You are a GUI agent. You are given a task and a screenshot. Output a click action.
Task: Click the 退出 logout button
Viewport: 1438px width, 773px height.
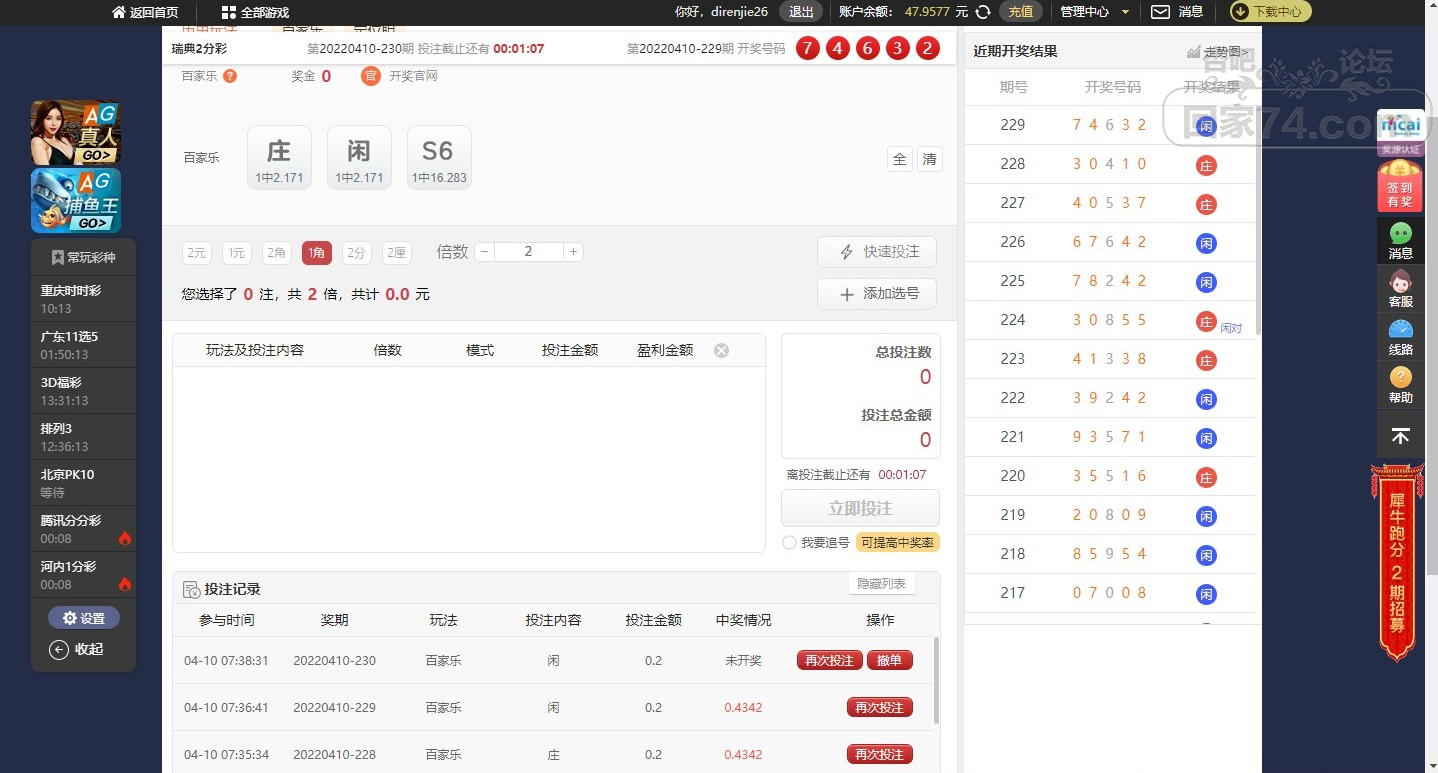(x=801, y=12)
